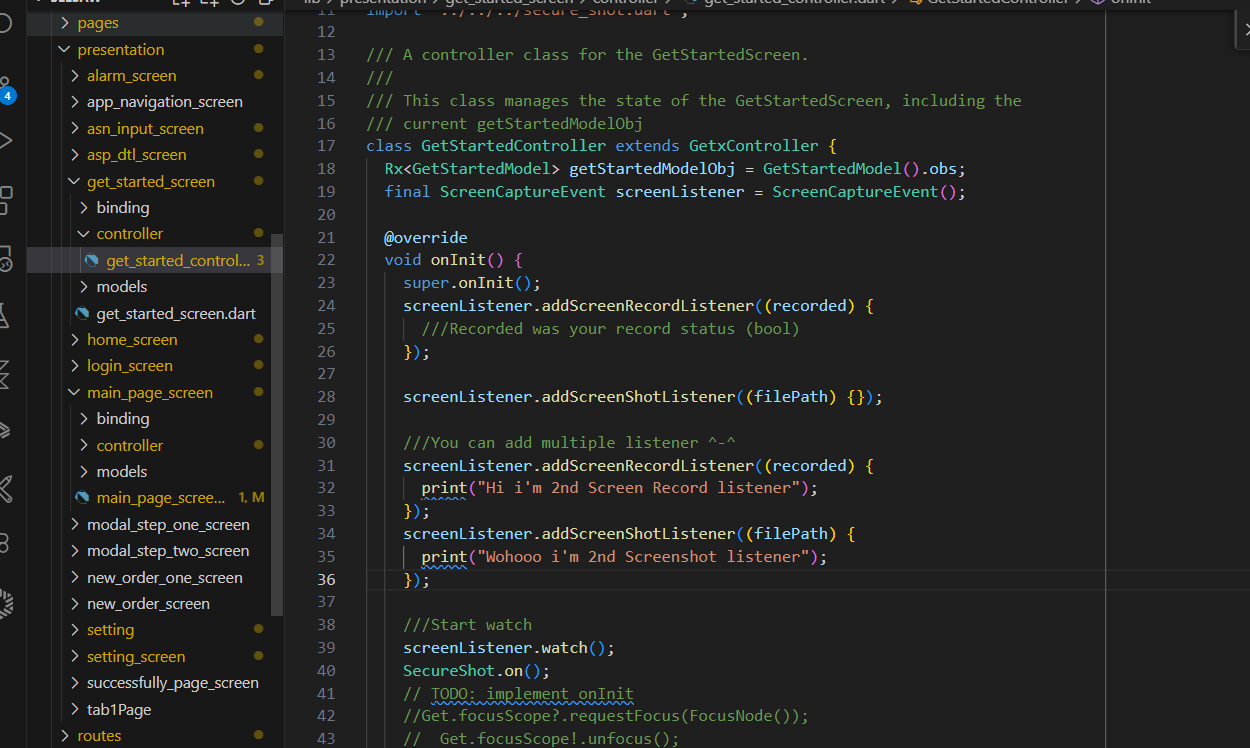Select the asp_dtl_screen folder
Image resolution: width=1250 pixels, height=748 pixels.
[137, 154]
